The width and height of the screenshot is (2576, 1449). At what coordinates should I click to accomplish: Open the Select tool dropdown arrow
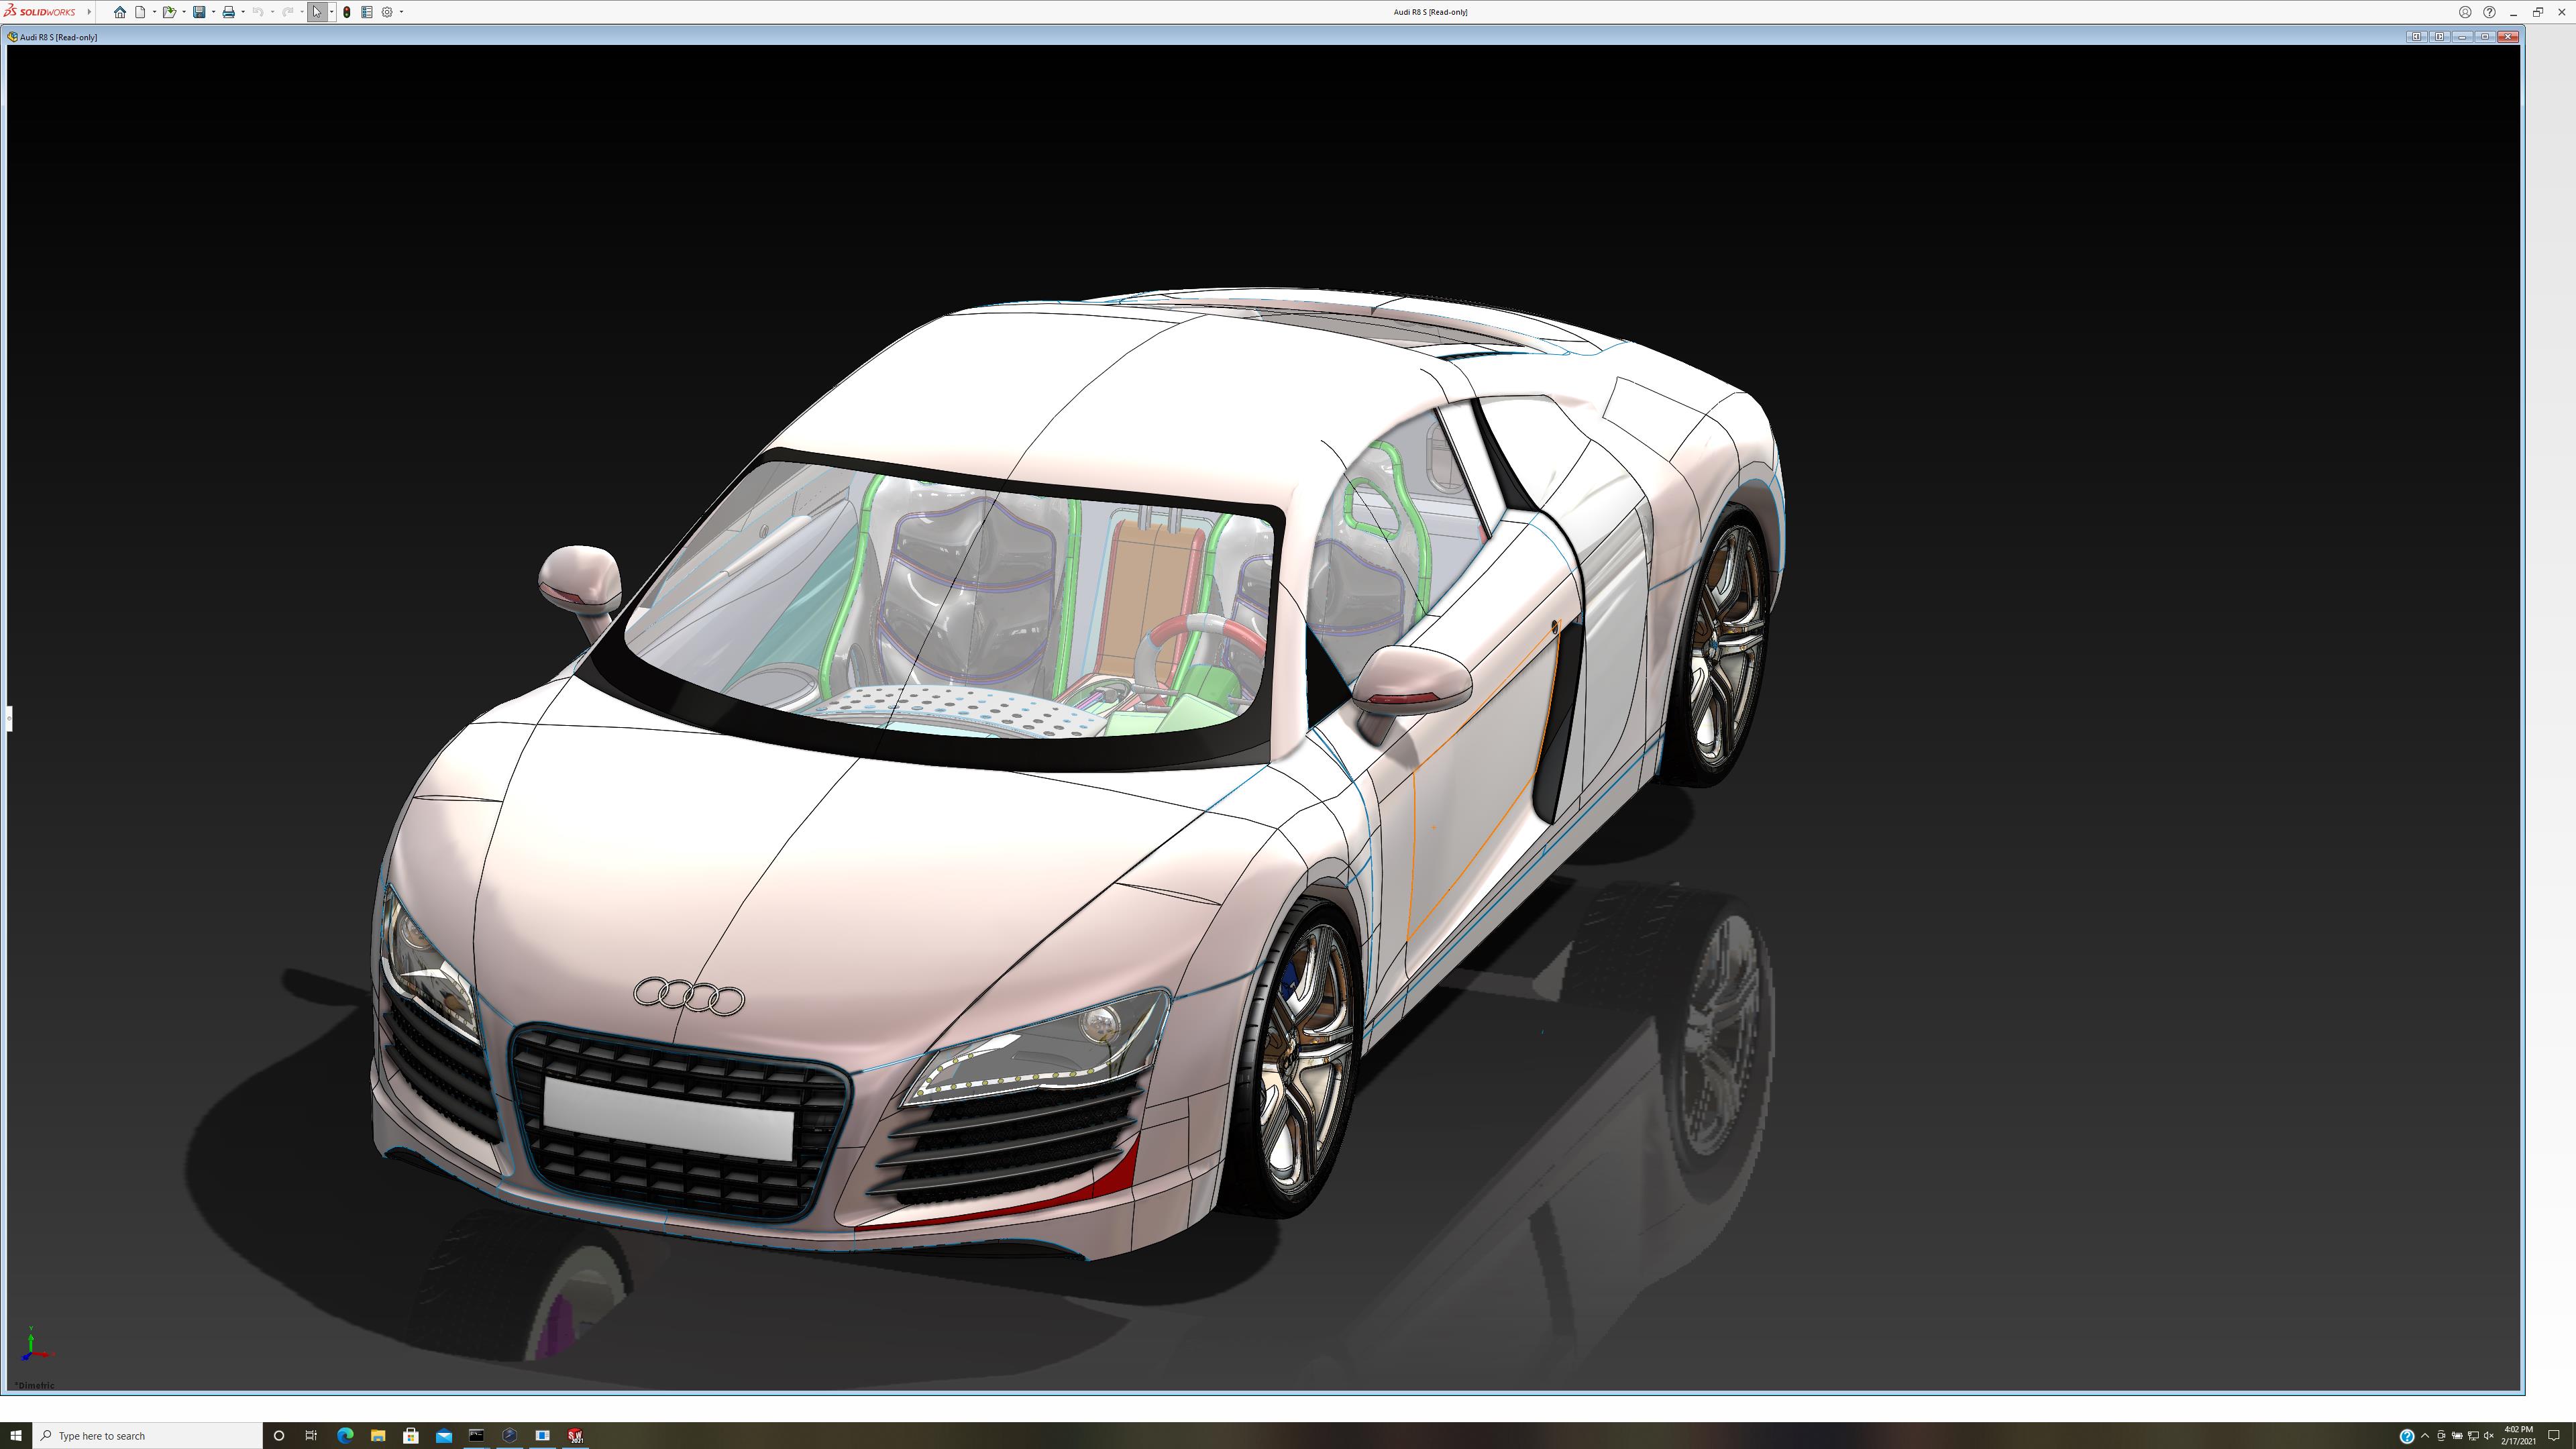332,12
